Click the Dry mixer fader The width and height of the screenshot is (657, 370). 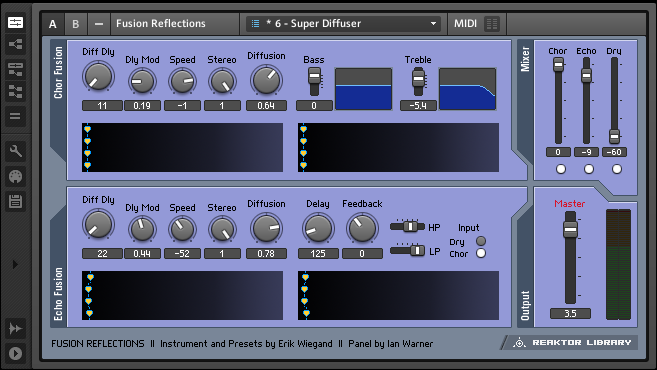coord(614,137)
